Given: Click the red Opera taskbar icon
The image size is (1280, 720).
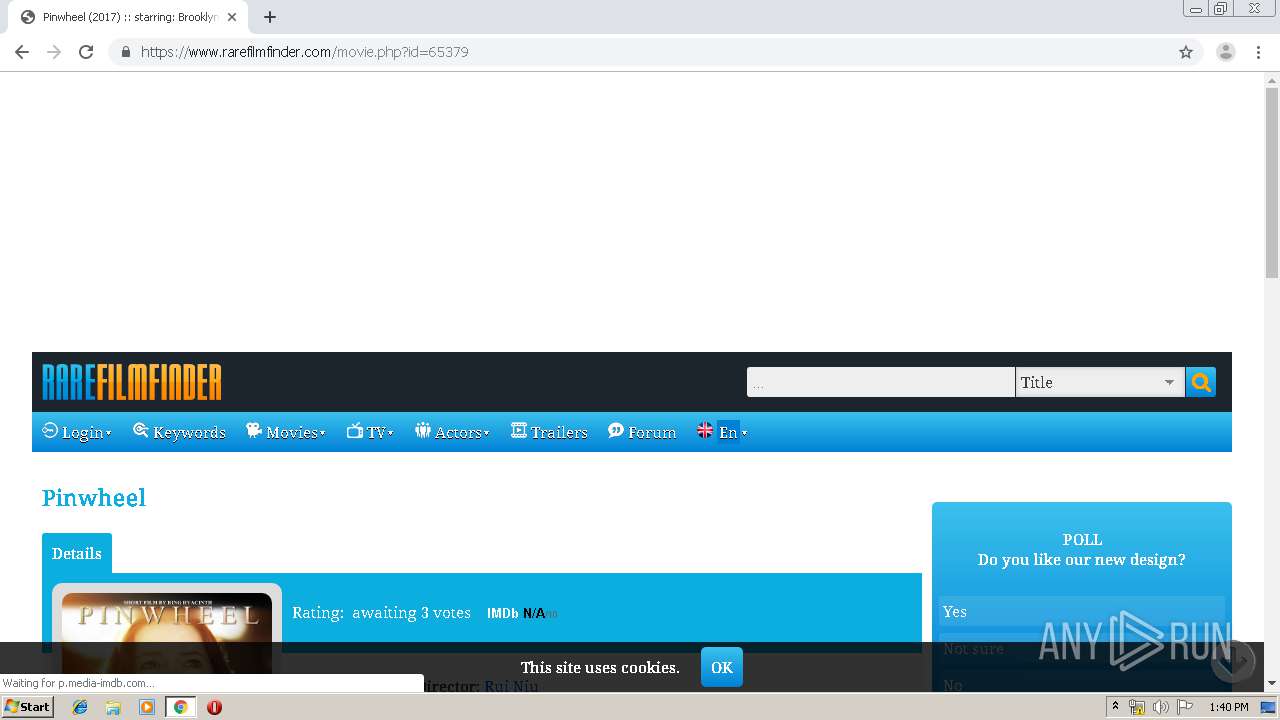Looking at the screenshot, I should 214,707.
